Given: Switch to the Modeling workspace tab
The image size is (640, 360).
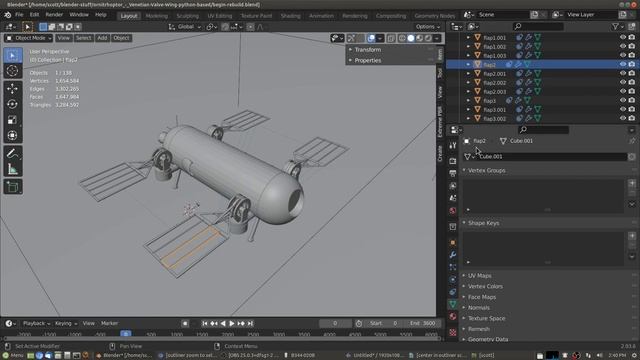Looking at the screenshot, I should [157, 16].
